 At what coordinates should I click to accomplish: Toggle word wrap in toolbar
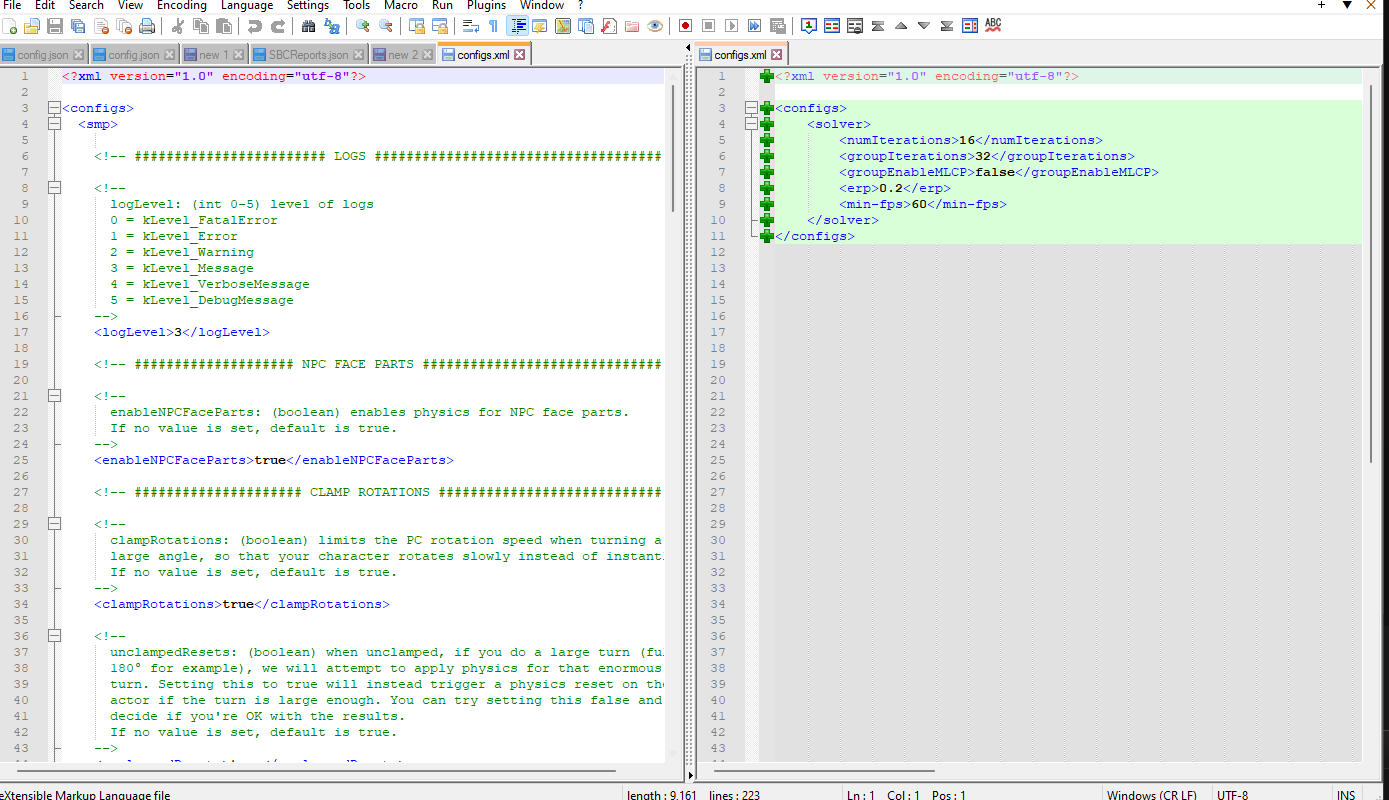470,26
